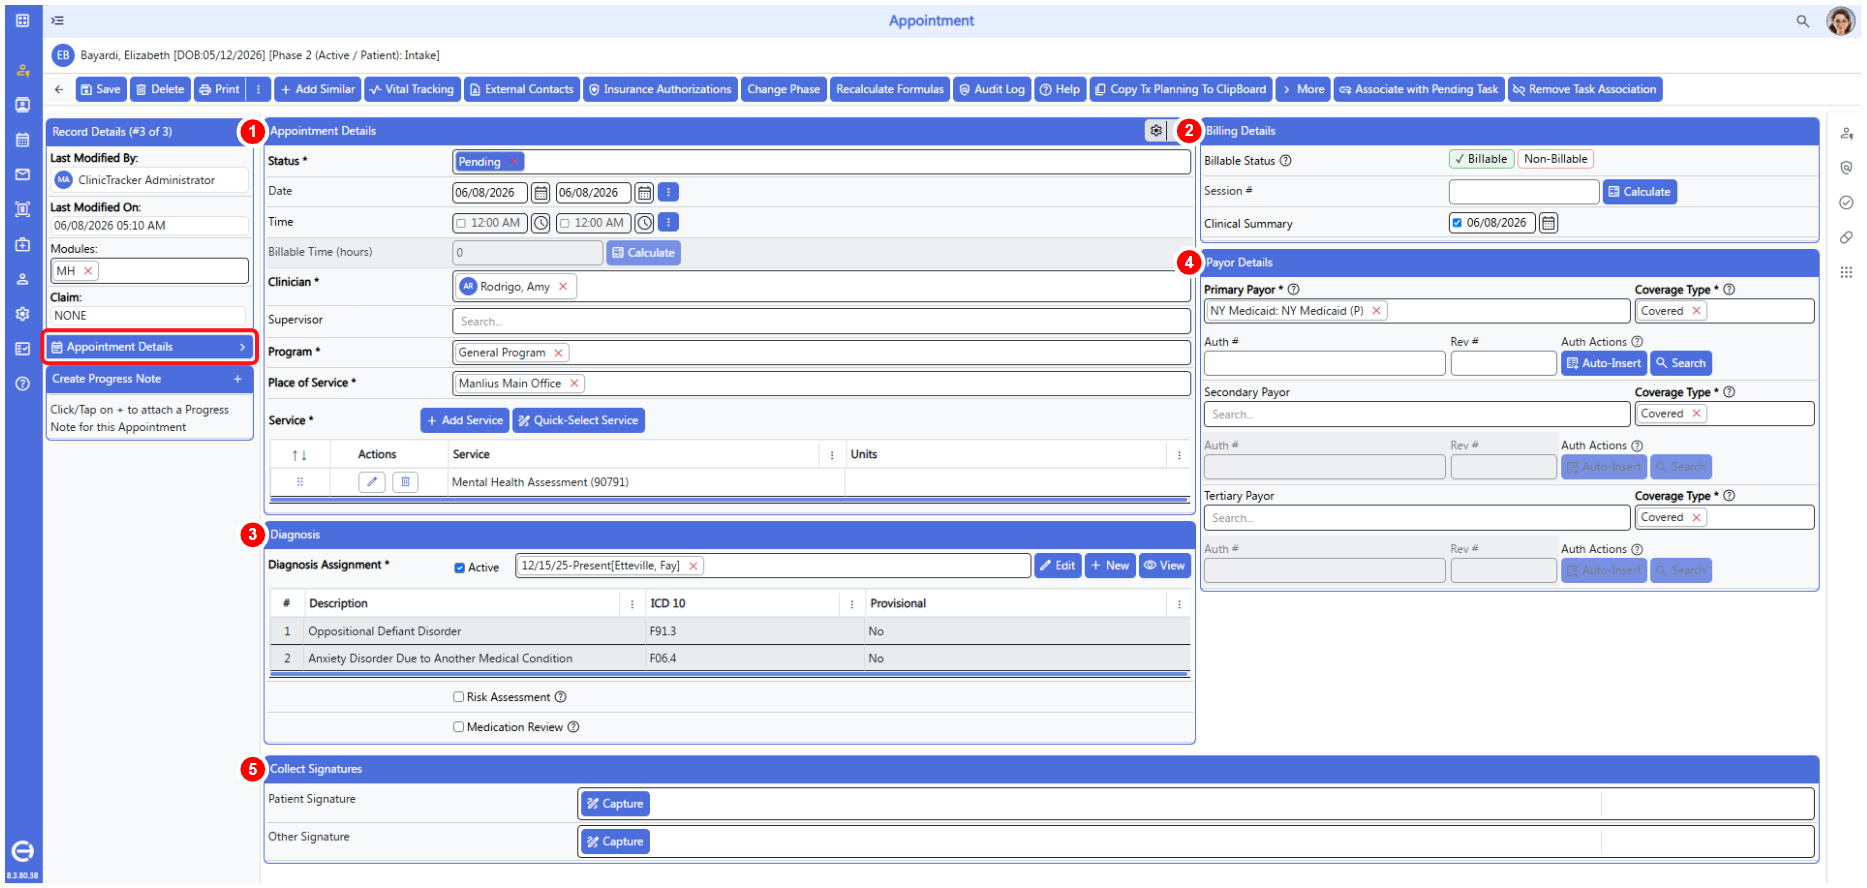The image size is (1867, 888).
Task: Focus the primary payor Auth # field
Action: coord(1324,363)
